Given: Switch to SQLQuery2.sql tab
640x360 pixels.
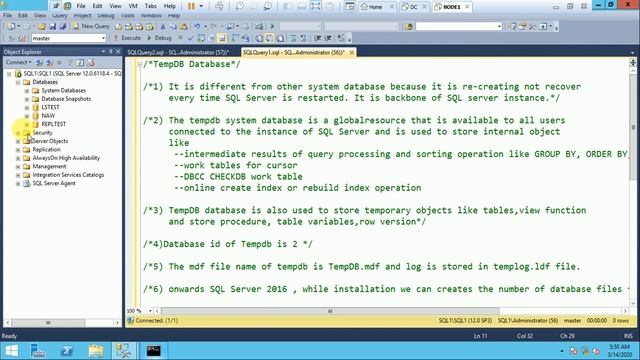Looking at the screenshot, I should [x=178, y=52].
